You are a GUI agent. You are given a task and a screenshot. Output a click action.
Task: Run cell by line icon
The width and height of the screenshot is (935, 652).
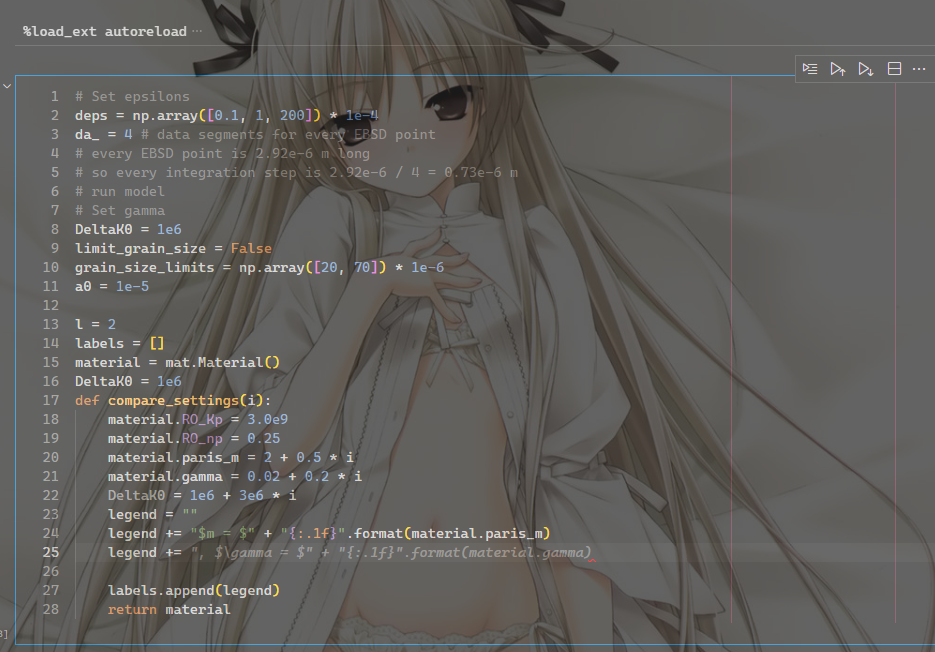pyautogui.click(x=810, y=69)
